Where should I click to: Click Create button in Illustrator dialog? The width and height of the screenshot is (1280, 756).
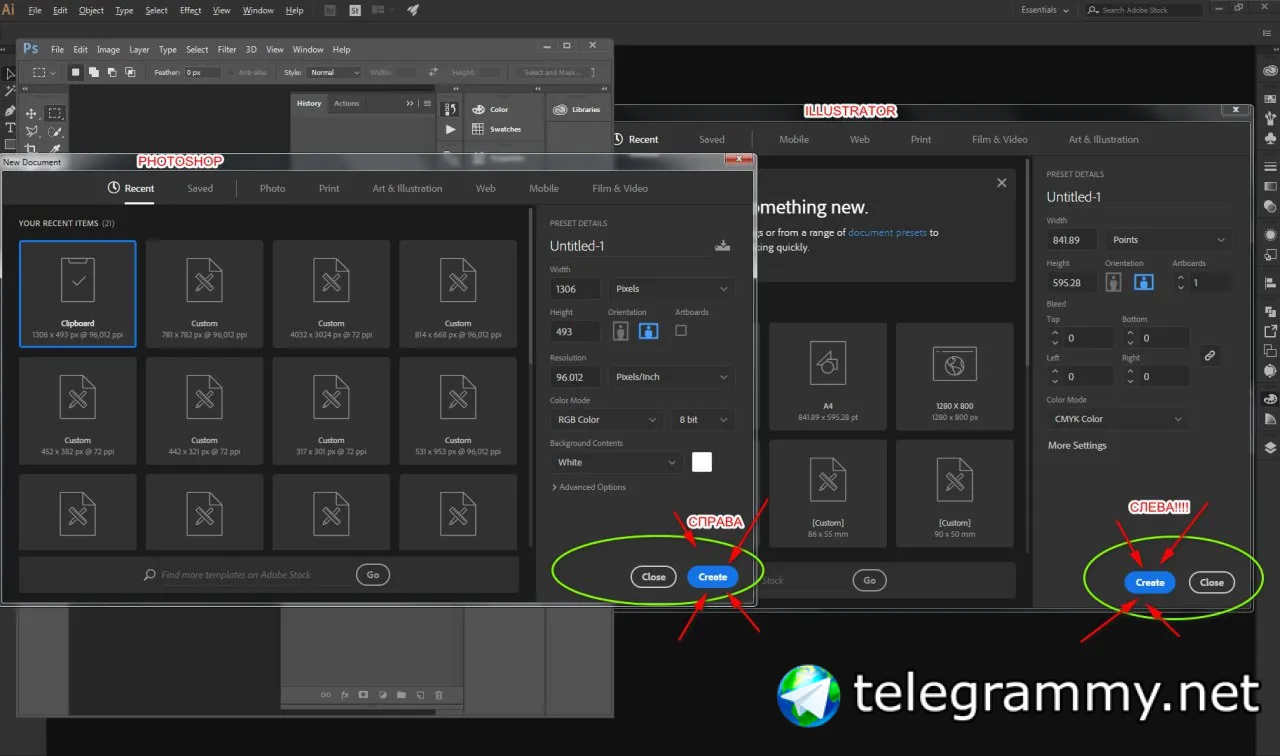click(x=1150, y=582)
